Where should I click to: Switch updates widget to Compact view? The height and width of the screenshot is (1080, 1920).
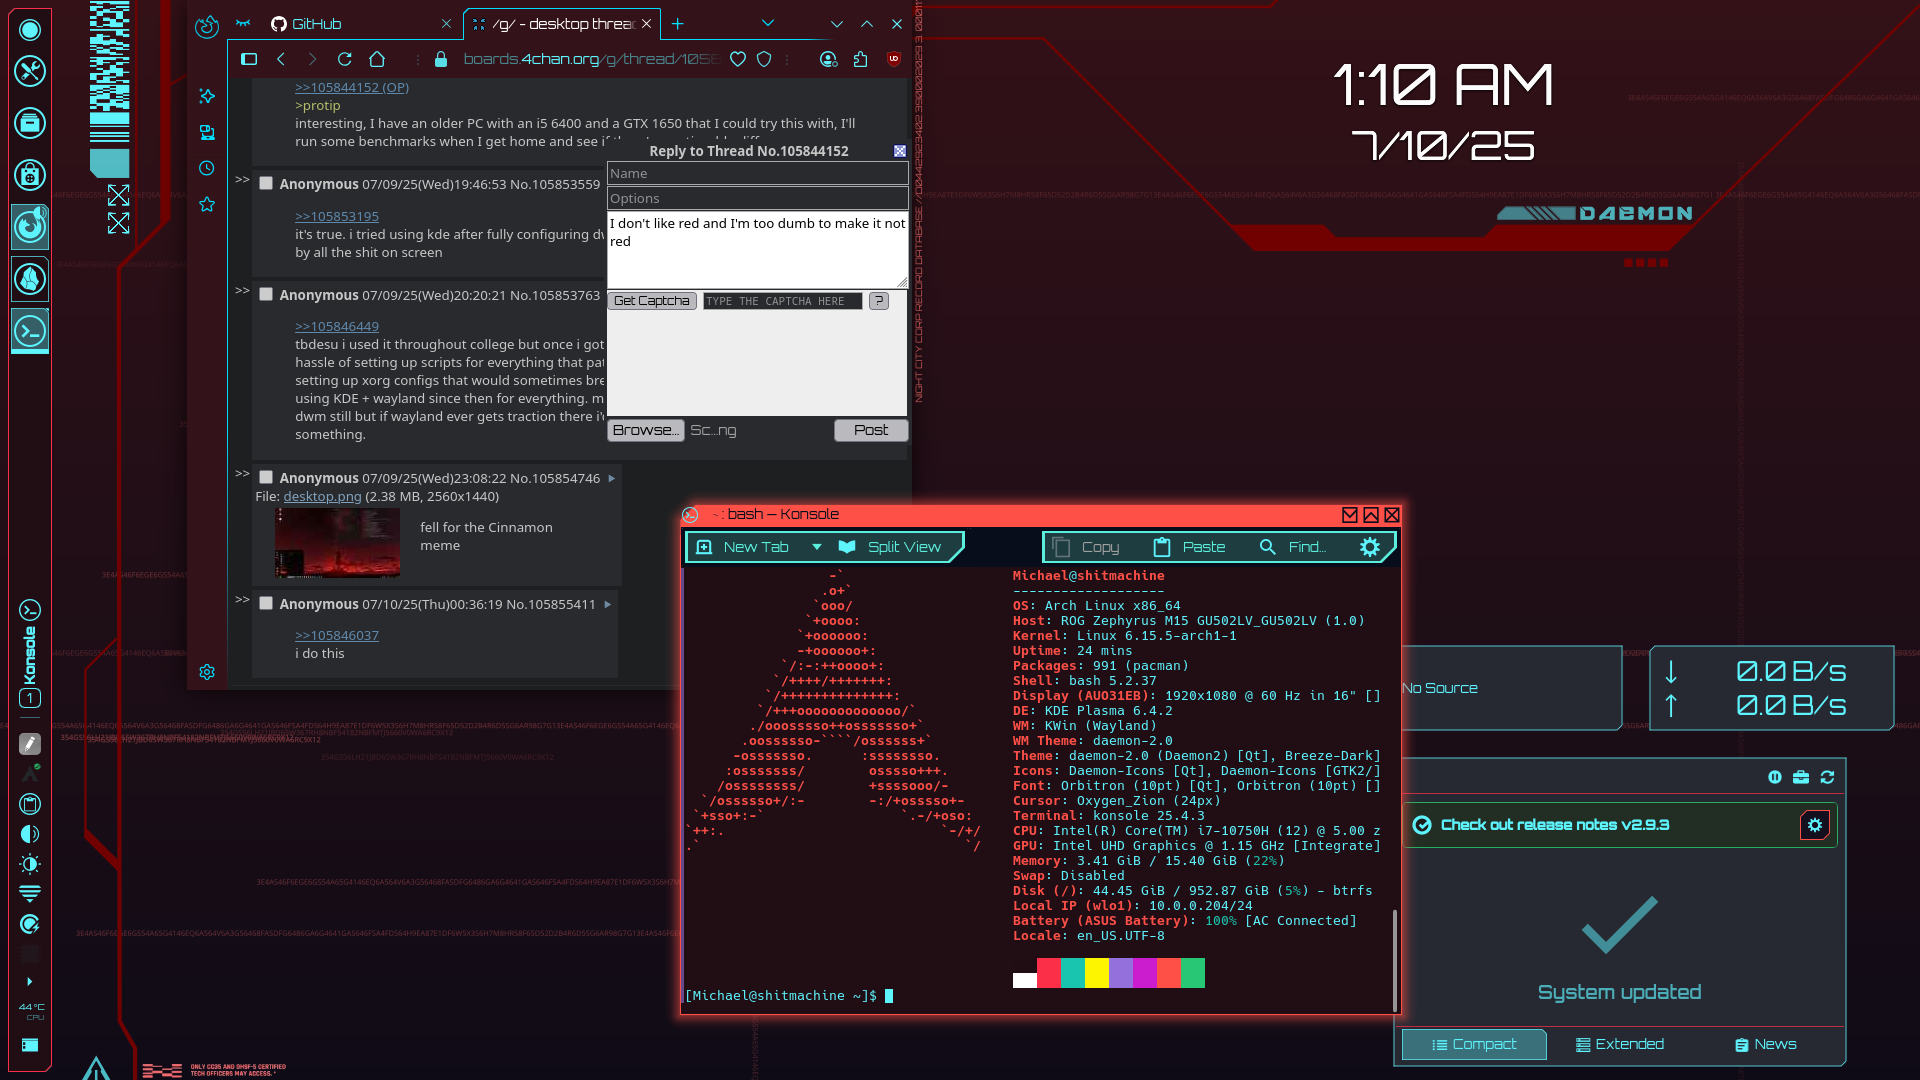tap(1474, 1044)
